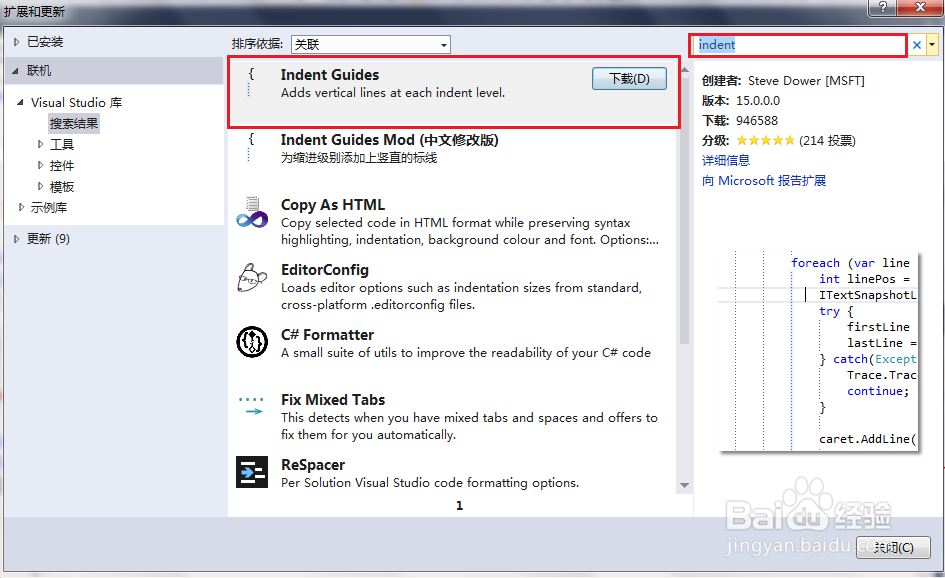The height and width of the screenshot is (578, 945).
Task: Close the dialog with the title bar X
Action: (x=920, y=7)
